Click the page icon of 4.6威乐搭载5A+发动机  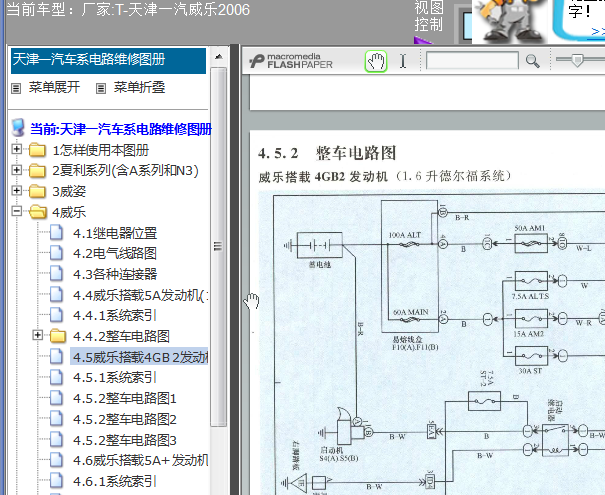click(x=56, y=460)
